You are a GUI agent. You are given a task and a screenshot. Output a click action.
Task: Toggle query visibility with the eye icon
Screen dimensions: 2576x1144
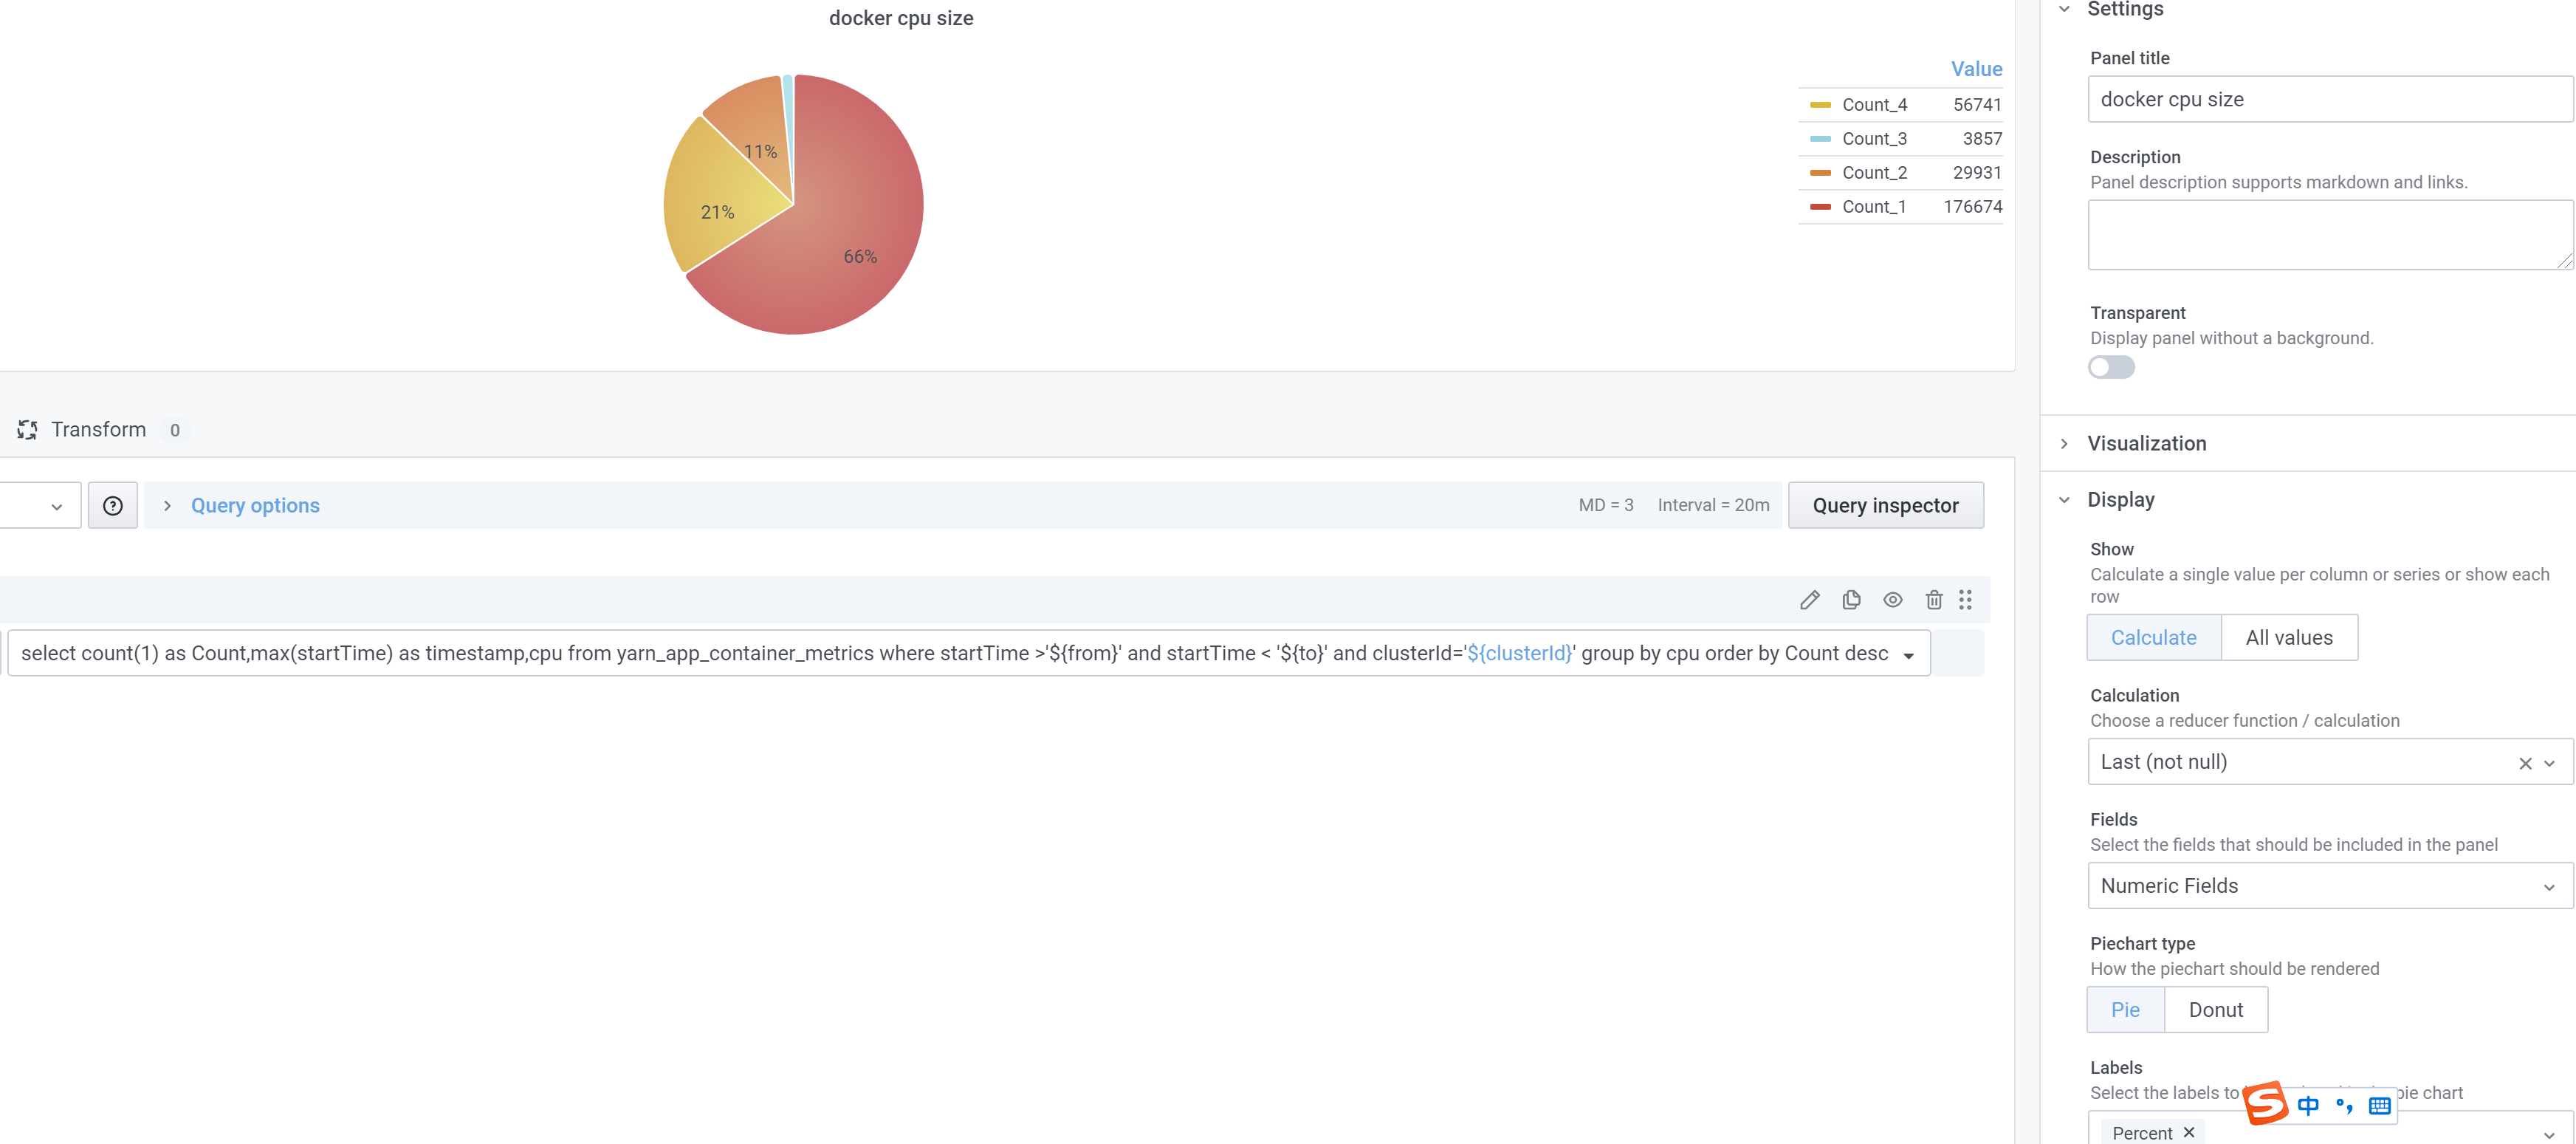coord(1893,599)
